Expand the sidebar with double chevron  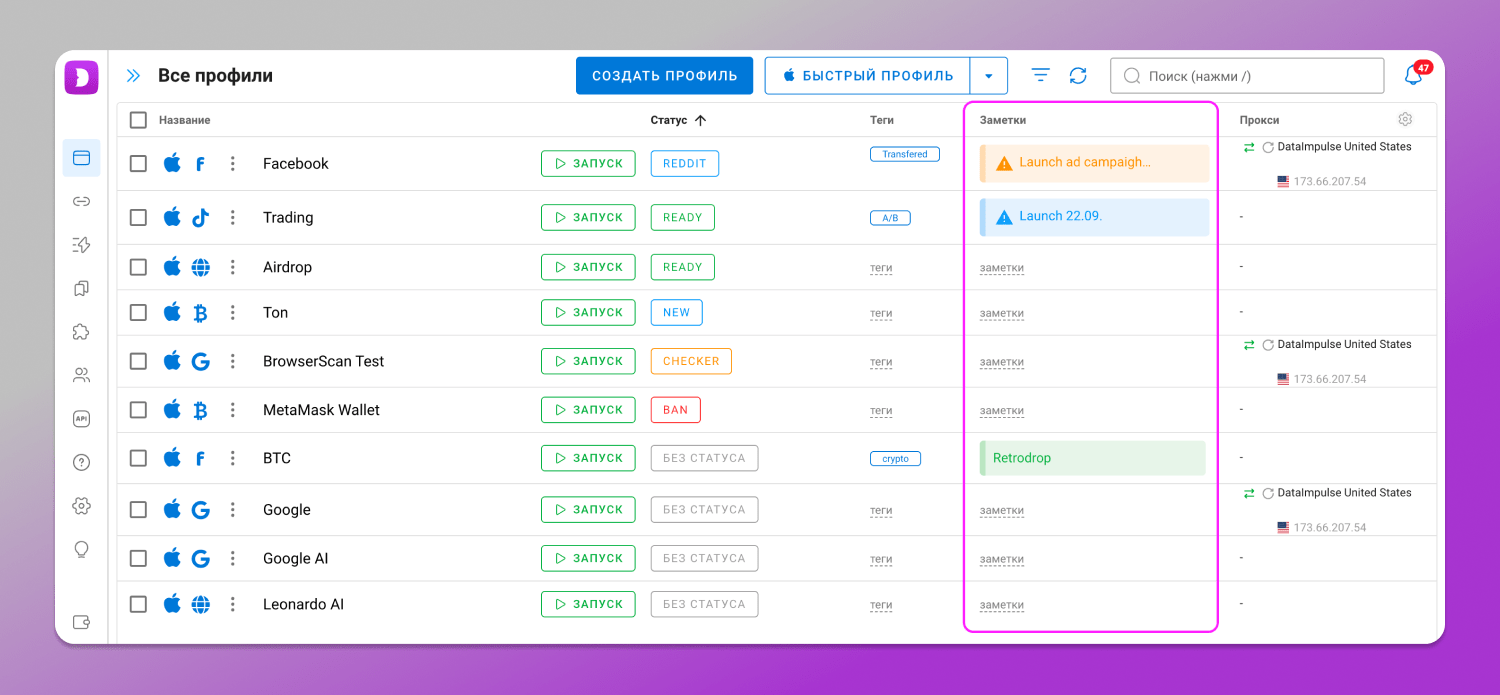point(133,76)
